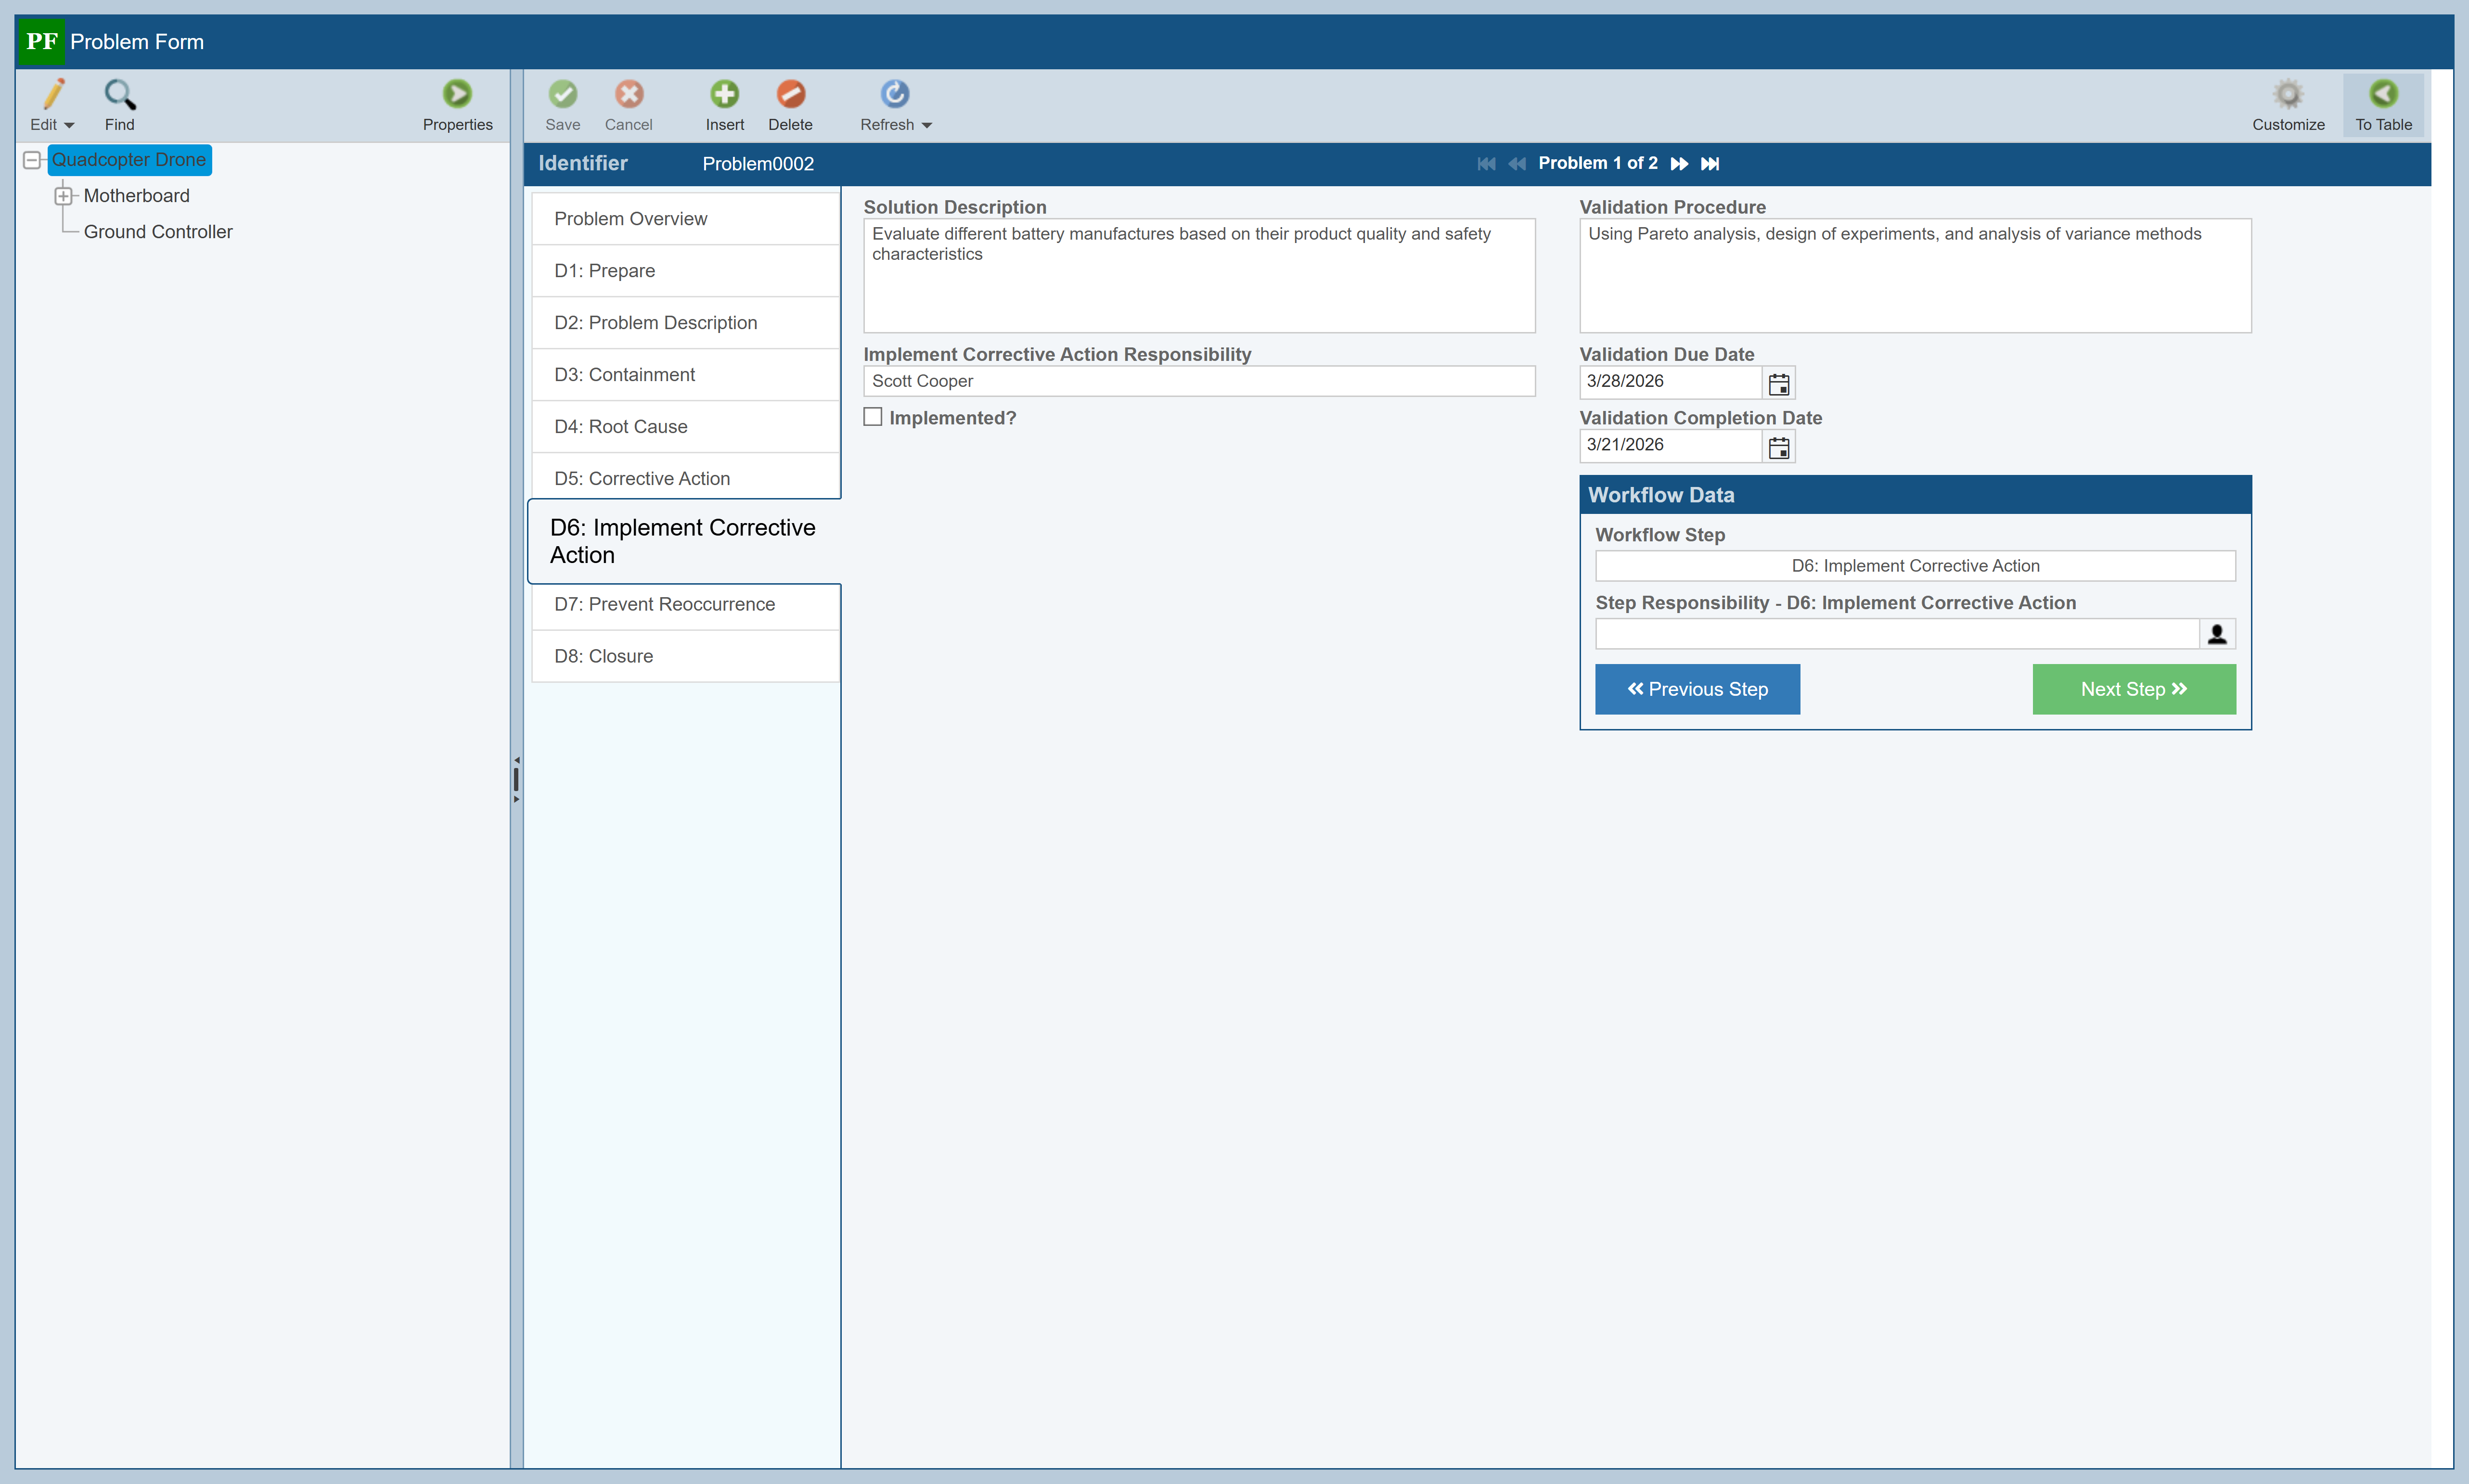The width and height of the screenshot is (2469, 1484).
Task: Expand the Motherboard tree node
Action: tap(63, 196)
